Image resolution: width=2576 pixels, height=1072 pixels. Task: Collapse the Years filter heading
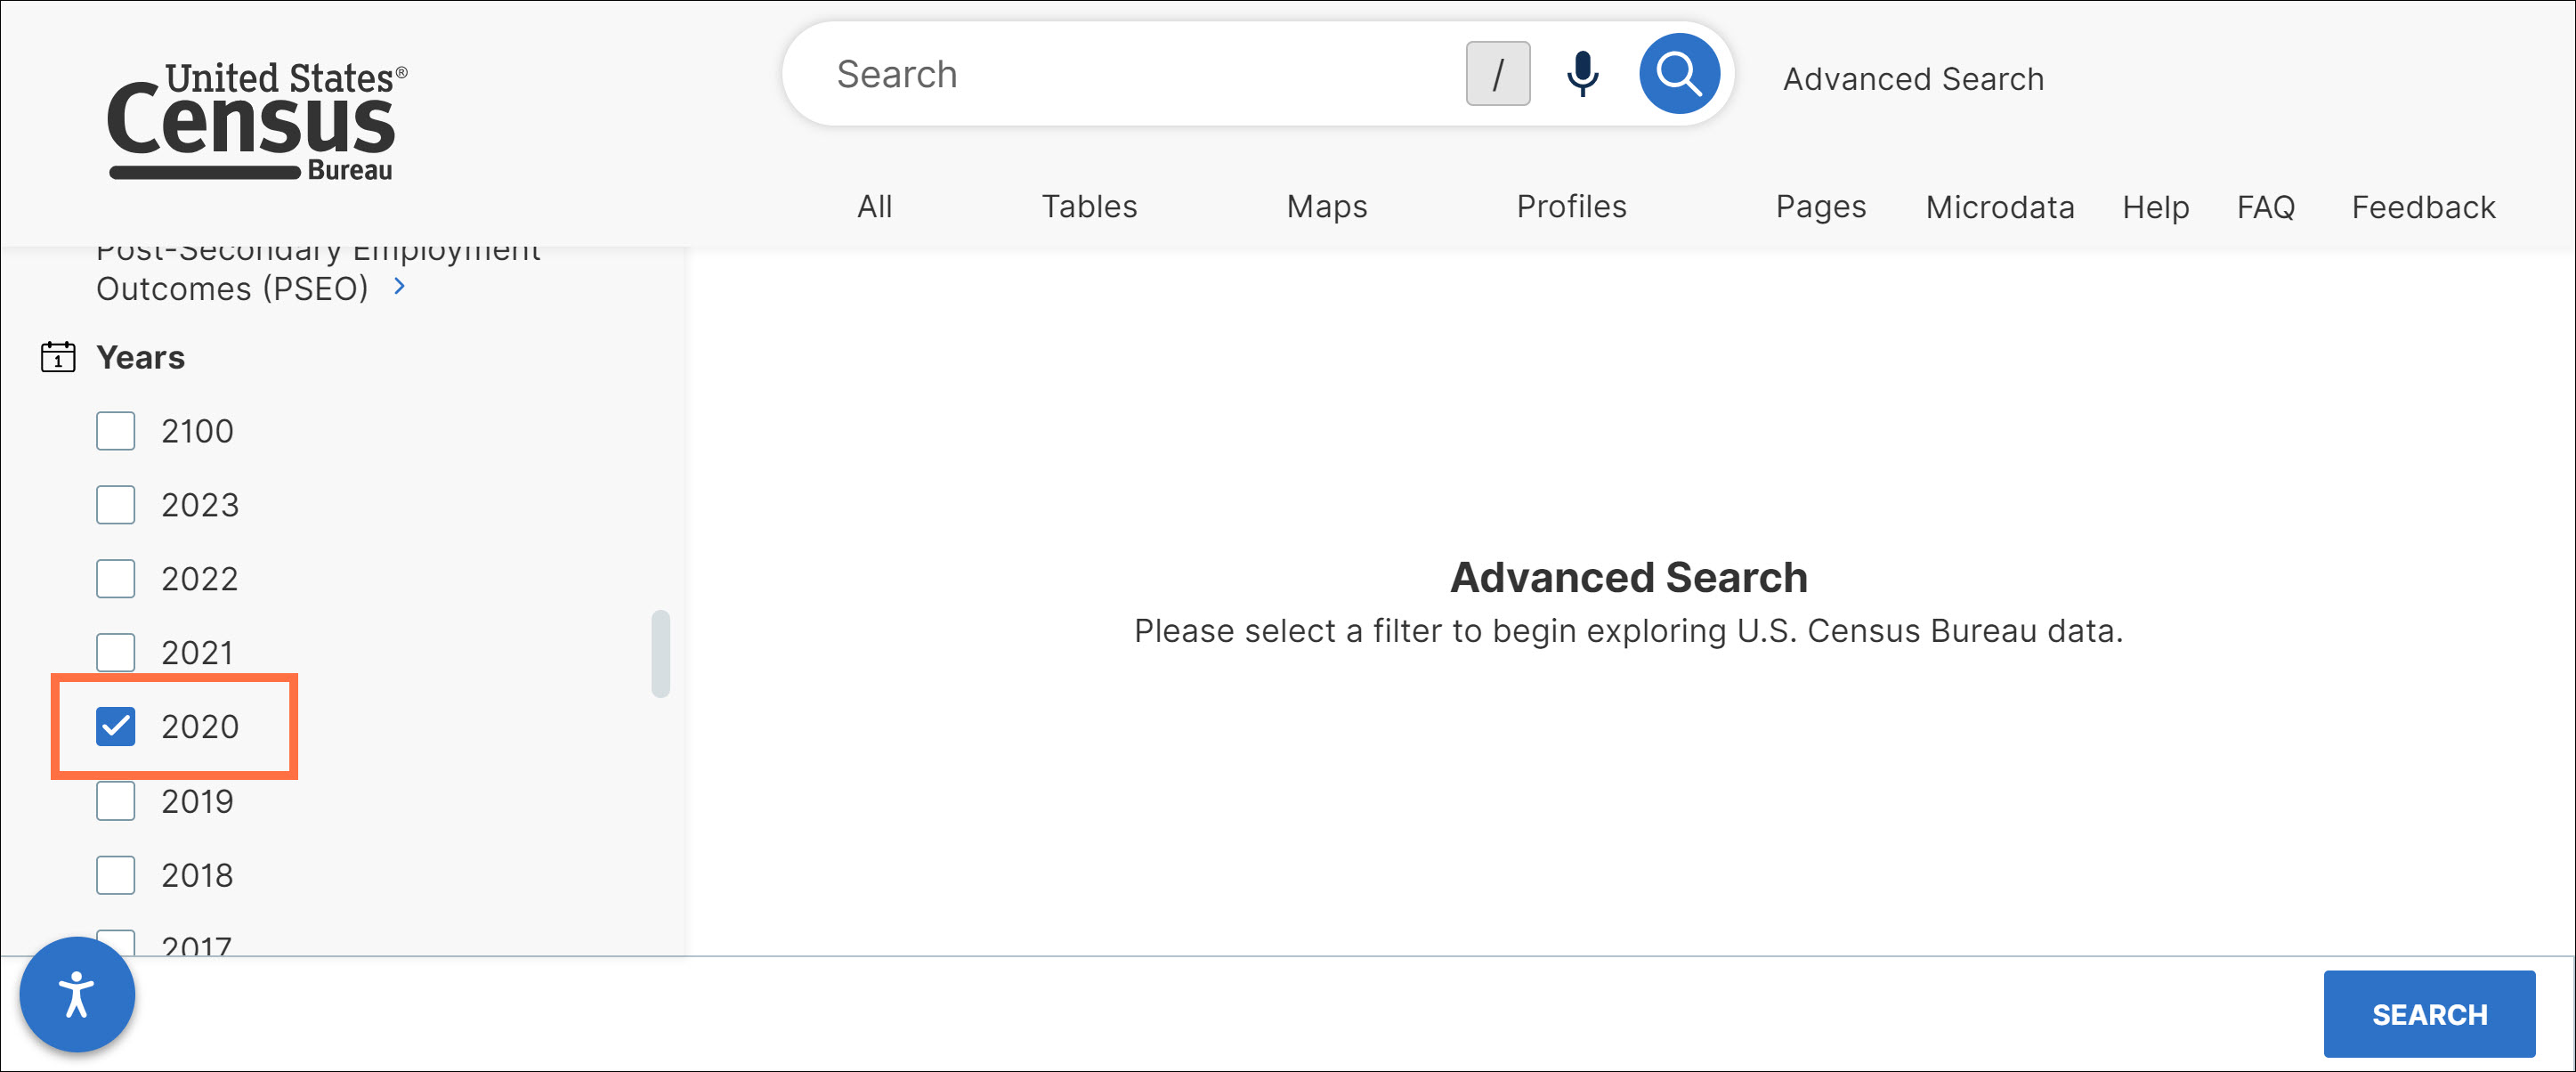pyautogui.click(x=140, y=357)
